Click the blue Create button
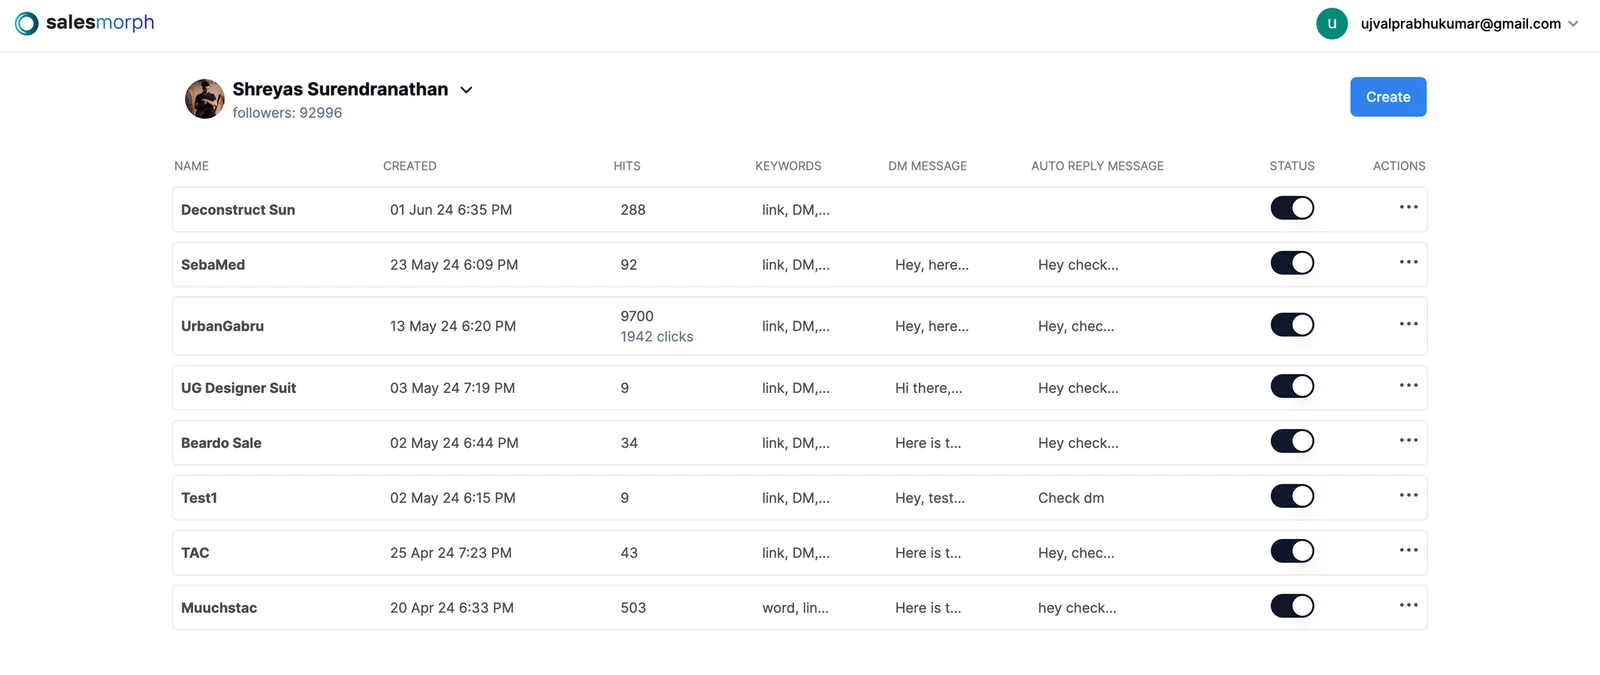1600x675 pixels. tap(1388, 97)
